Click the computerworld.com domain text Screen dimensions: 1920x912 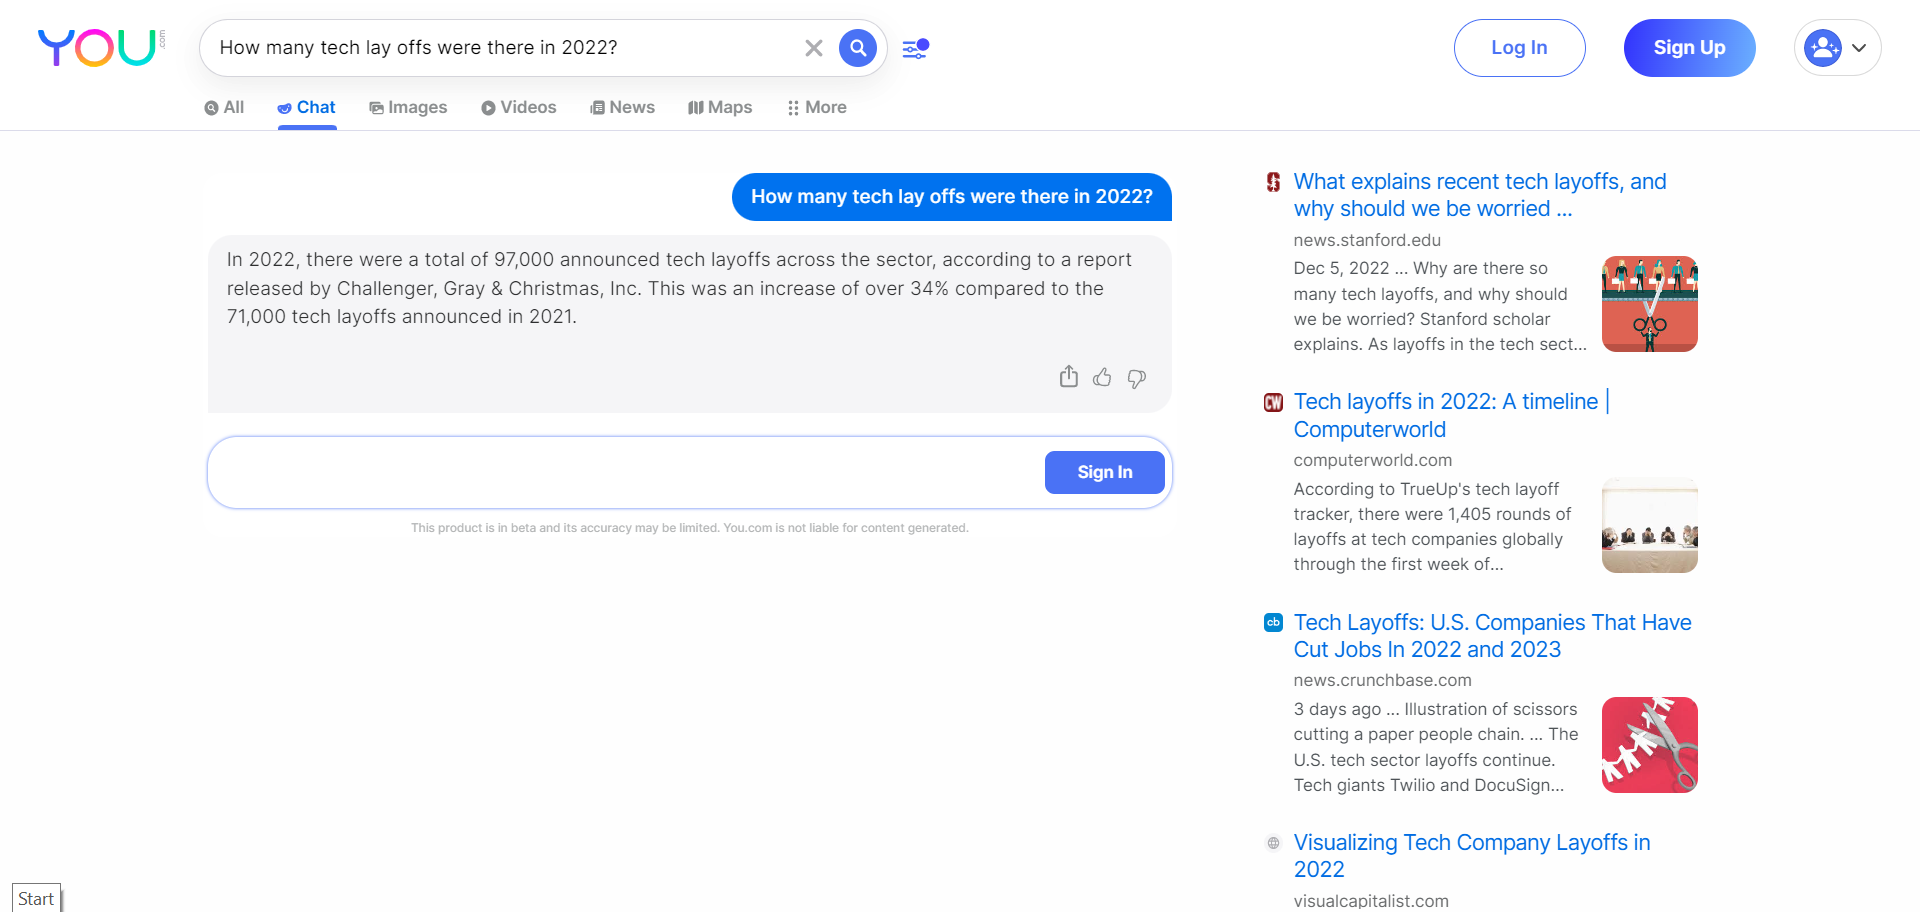1372,460
